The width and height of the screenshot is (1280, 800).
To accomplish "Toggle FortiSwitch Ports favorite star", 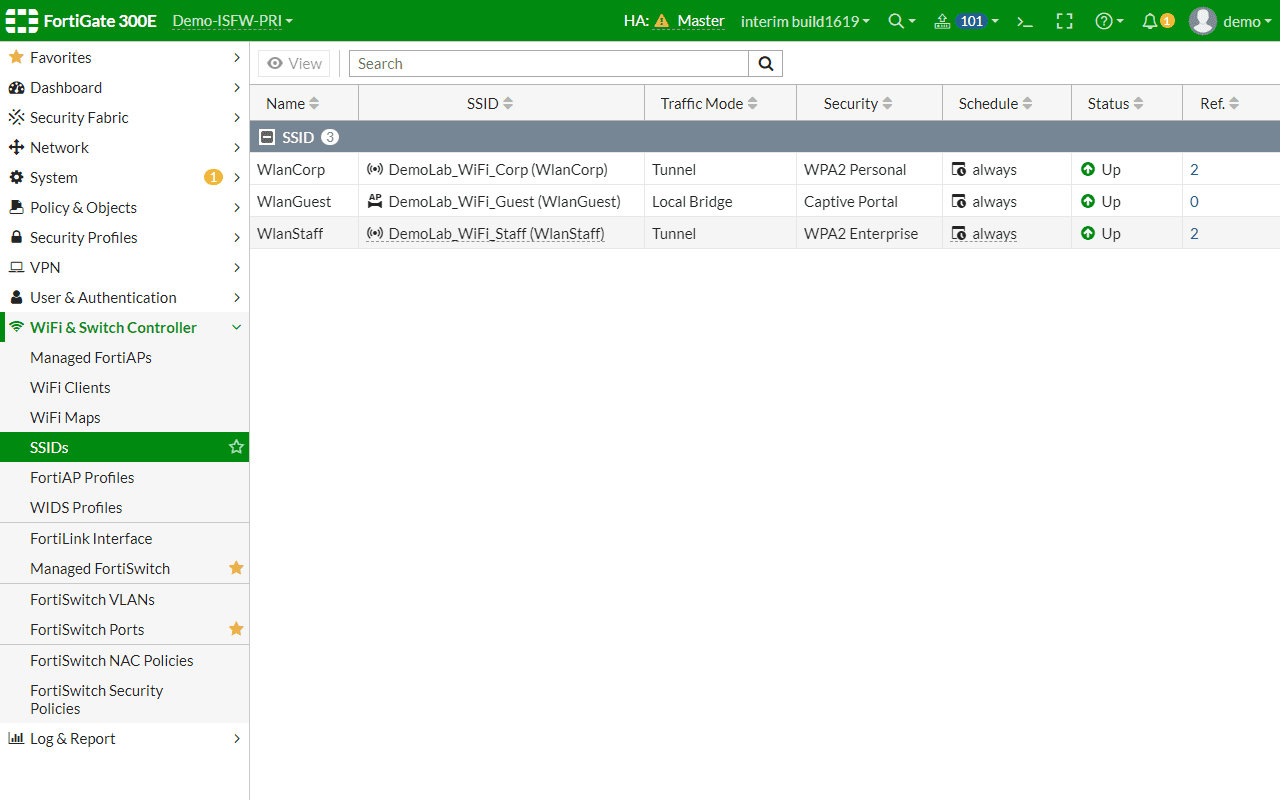I will click(236, 629).
